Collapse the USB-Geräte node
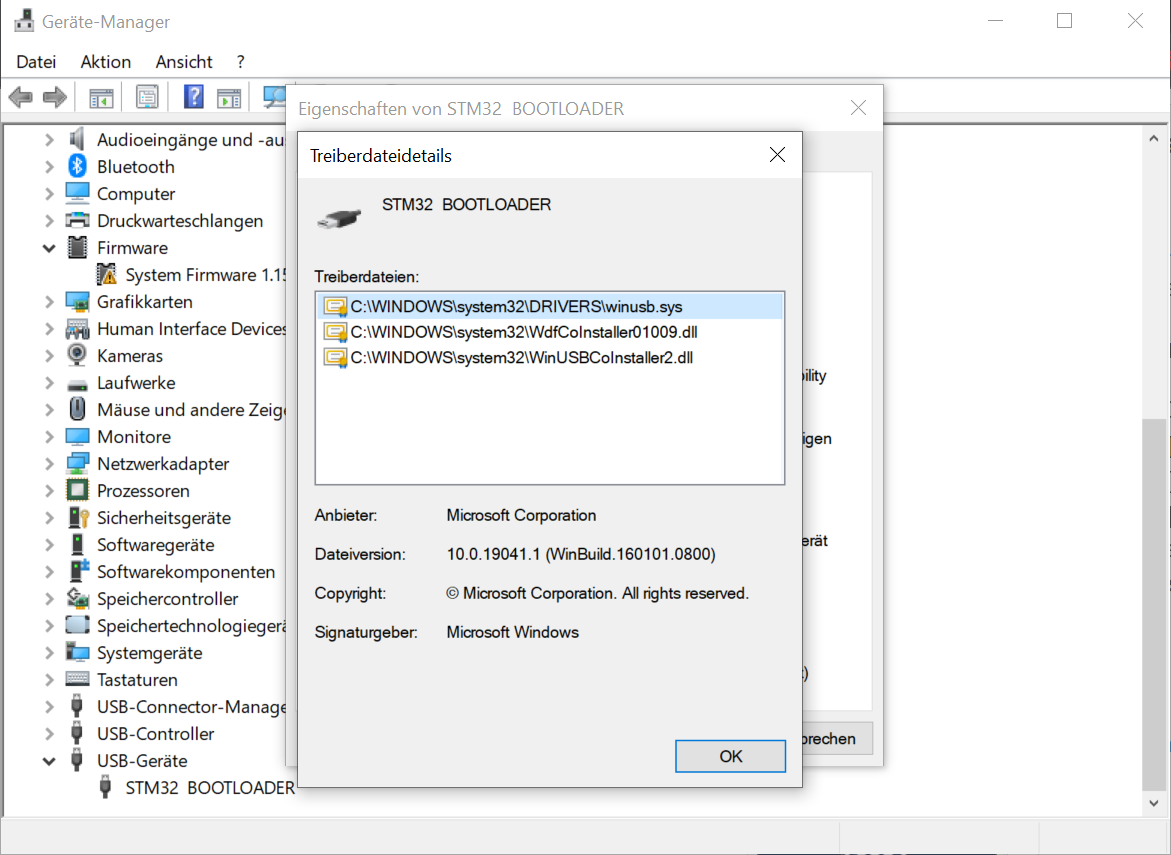Viewport: 1171px width, 855px height. 49,761
